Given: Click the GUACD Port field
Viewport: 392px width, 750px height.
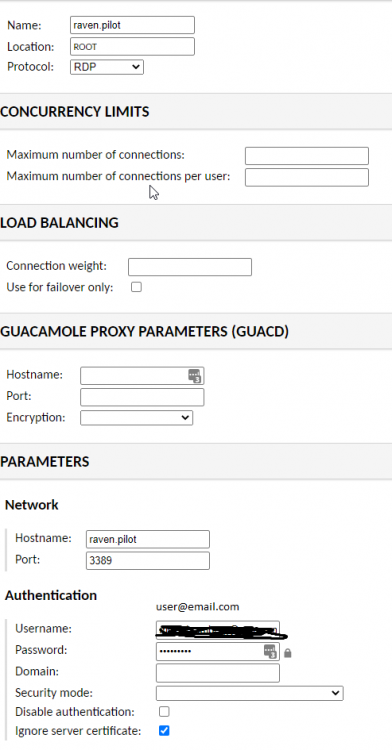Looking at the screenshot, I should [x=142, y=397].
